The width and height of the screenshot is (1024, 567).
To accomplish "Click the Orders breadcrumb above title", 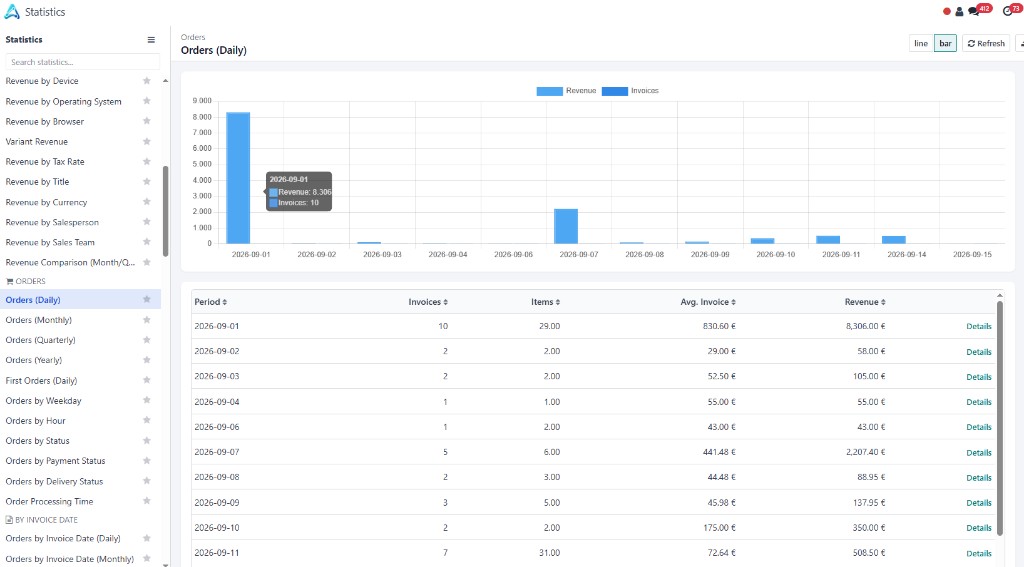I will (193, 37).
